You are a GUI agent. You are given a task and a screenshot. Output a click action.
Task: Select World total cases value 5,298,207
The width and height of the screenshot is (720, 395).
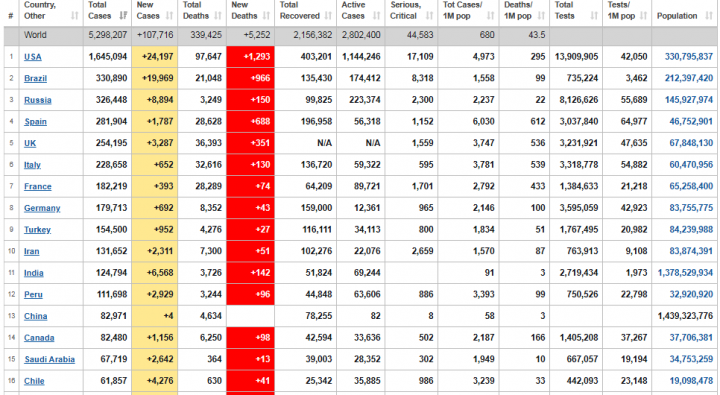(107, 35)
